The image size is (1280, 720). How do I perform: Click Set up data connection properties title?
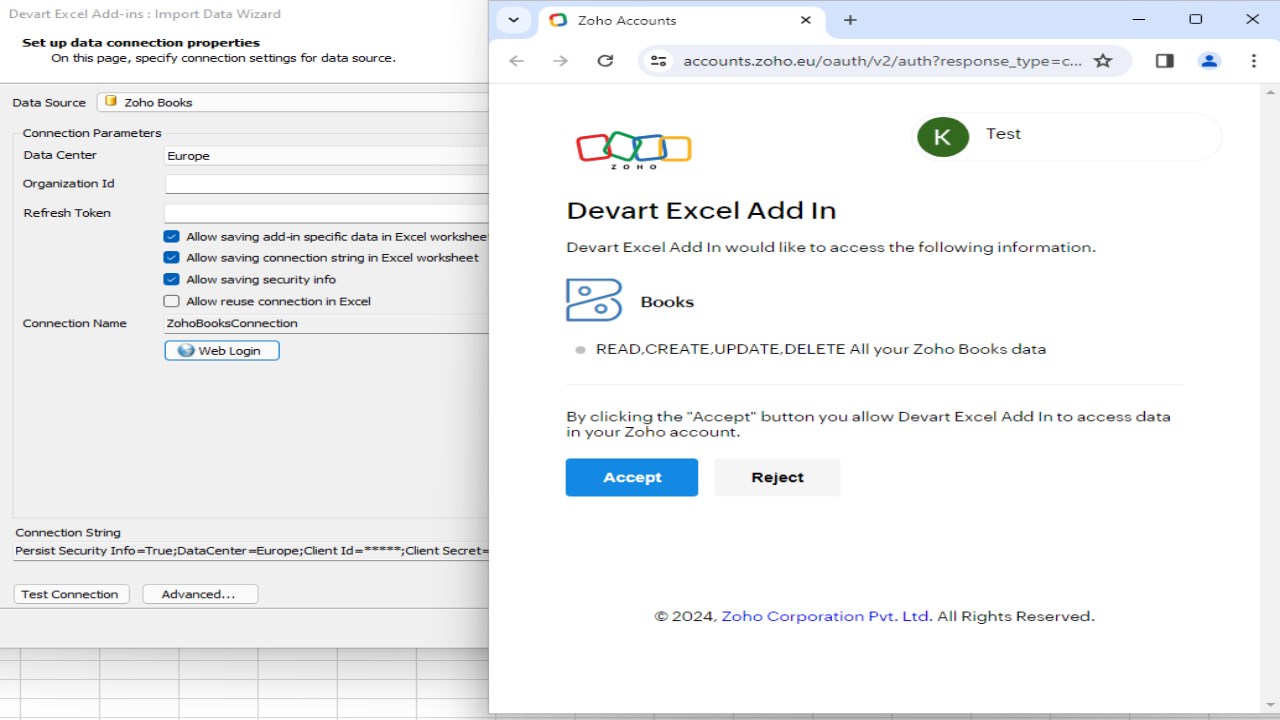pyautogui.click(x=141, y=43)
